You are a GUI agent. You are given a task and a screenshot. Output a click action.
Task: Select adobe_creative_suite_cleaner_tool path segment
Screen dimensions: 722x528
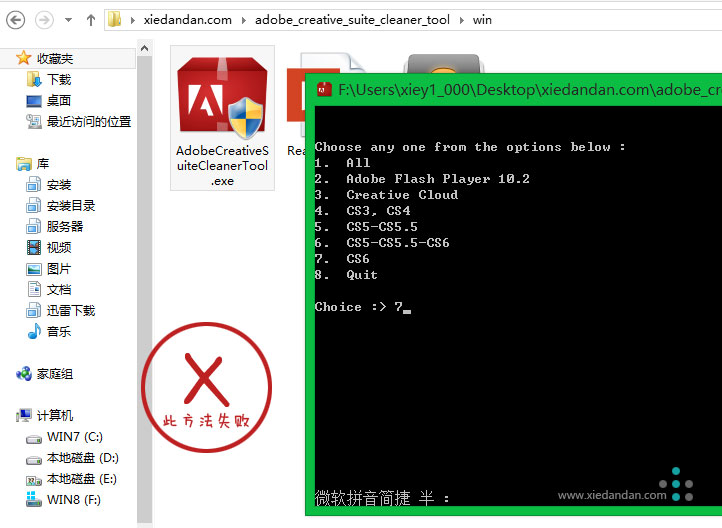click(x=352, y=20)
